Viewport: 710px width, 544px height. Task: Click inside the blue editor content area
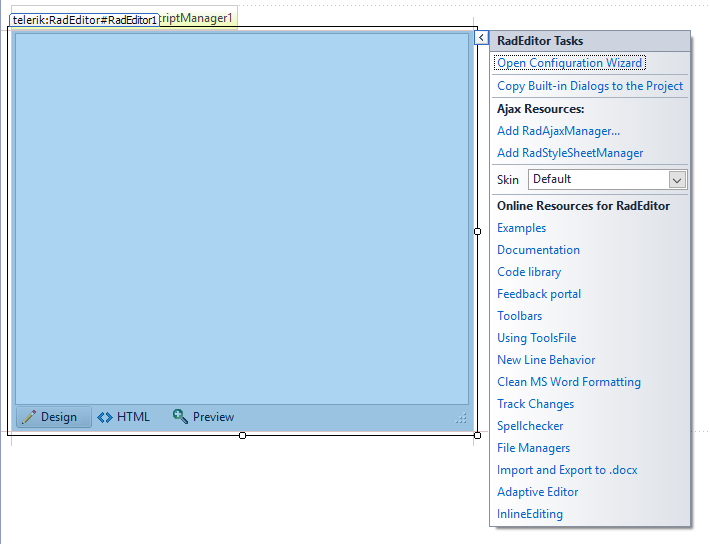[242, 218]
